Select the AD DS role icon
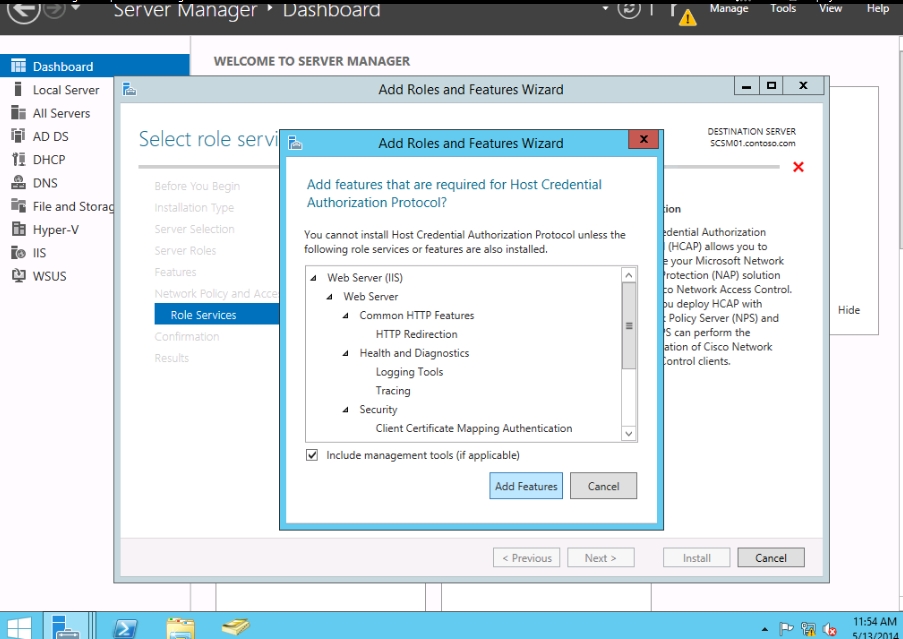The width and height of the screenshot is (903, 639). pyautogui.click(x=18, y=136)
